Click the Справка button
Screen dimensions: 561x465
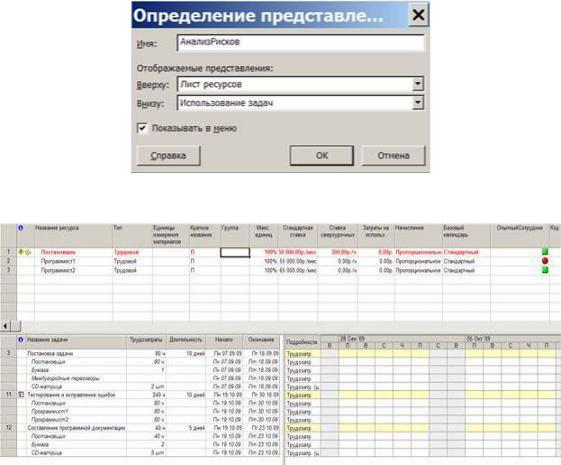[168, 156]
